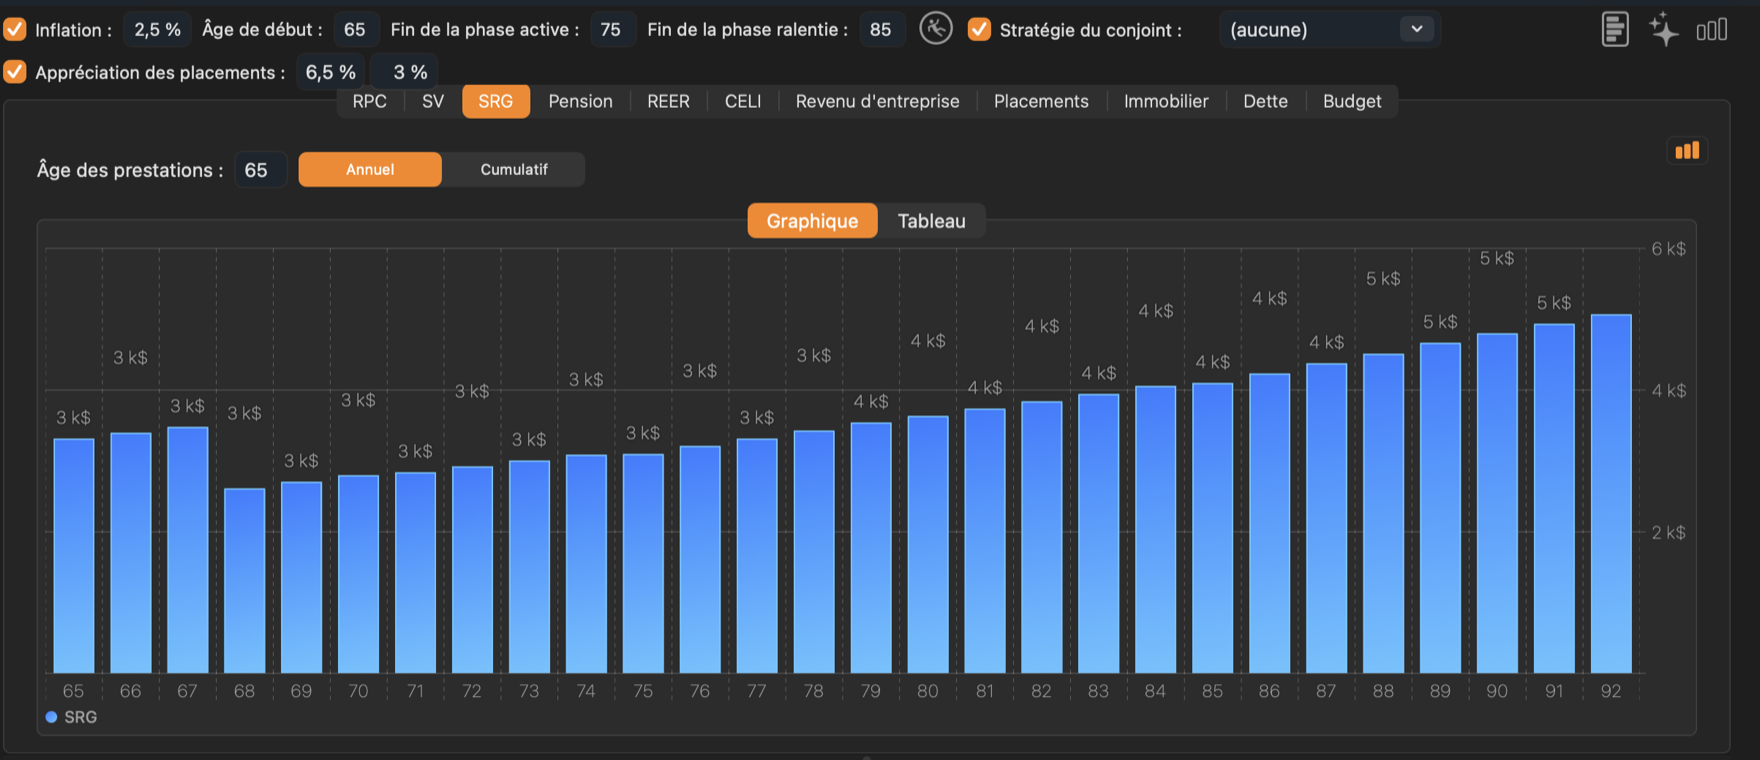Open the Immobilier tab
Image resolution: width=1760 pixels, height=760 pixels.
(x=1166, y=101)
